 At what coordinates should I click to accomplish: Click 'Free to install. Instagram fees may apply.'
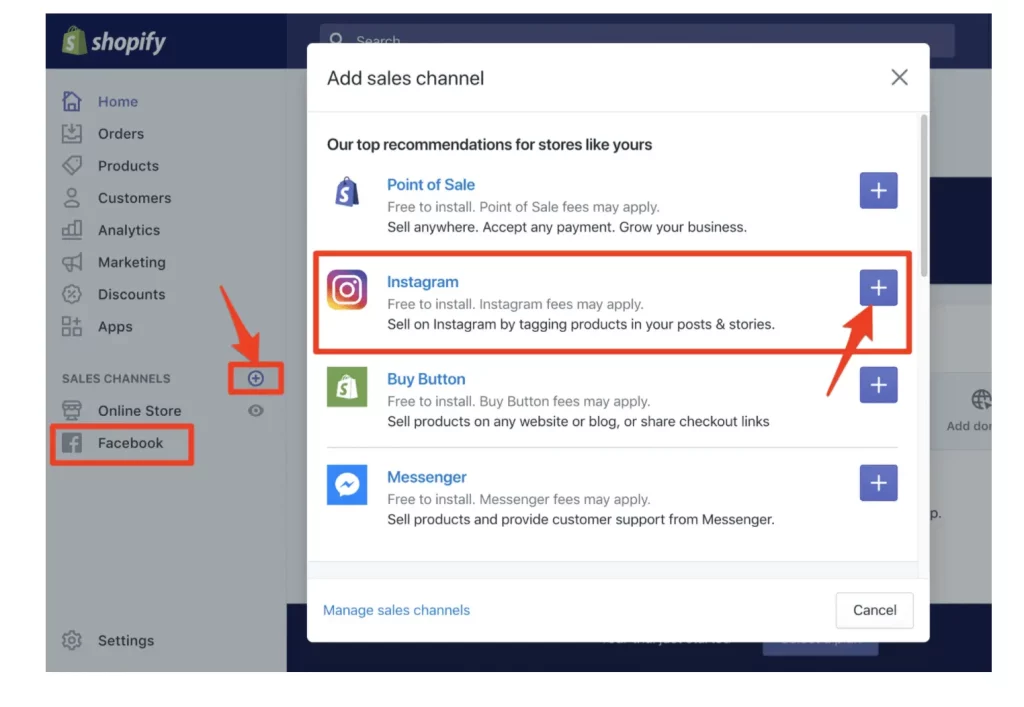(x=515, y=304)
